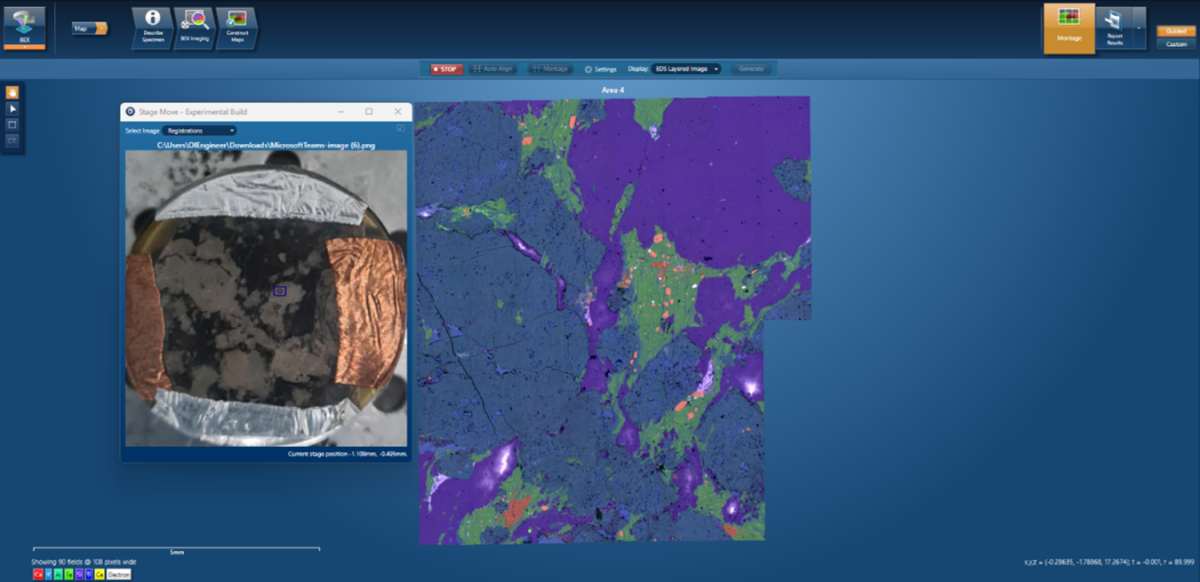Switch to Guided mode
This screenshot has width=1200, height=582.
click(x=1176, y=31)
